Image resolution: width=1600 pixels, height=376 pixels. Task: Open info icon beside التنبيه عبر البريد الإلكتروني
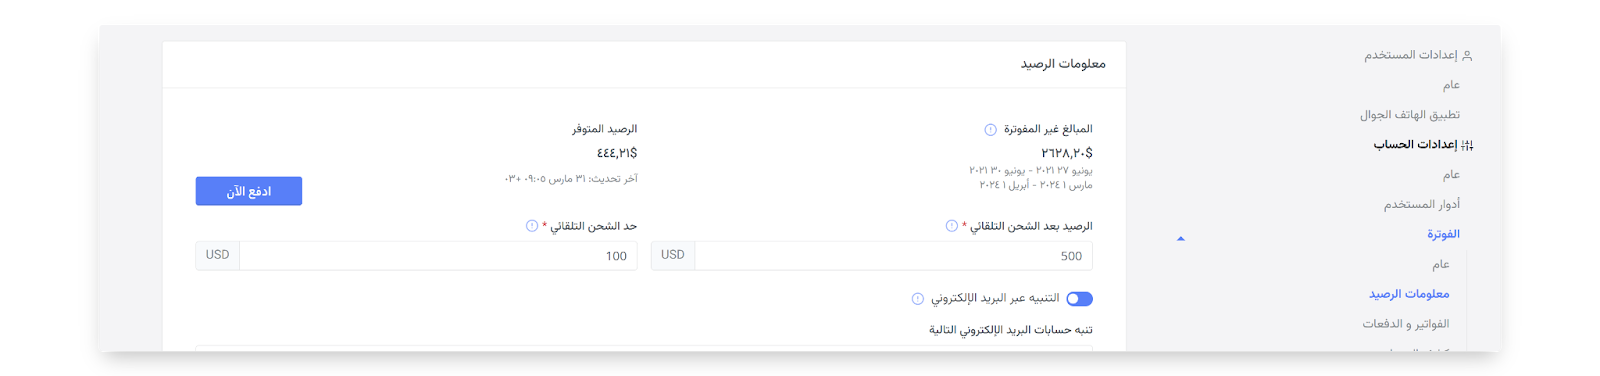click(918, 299)
